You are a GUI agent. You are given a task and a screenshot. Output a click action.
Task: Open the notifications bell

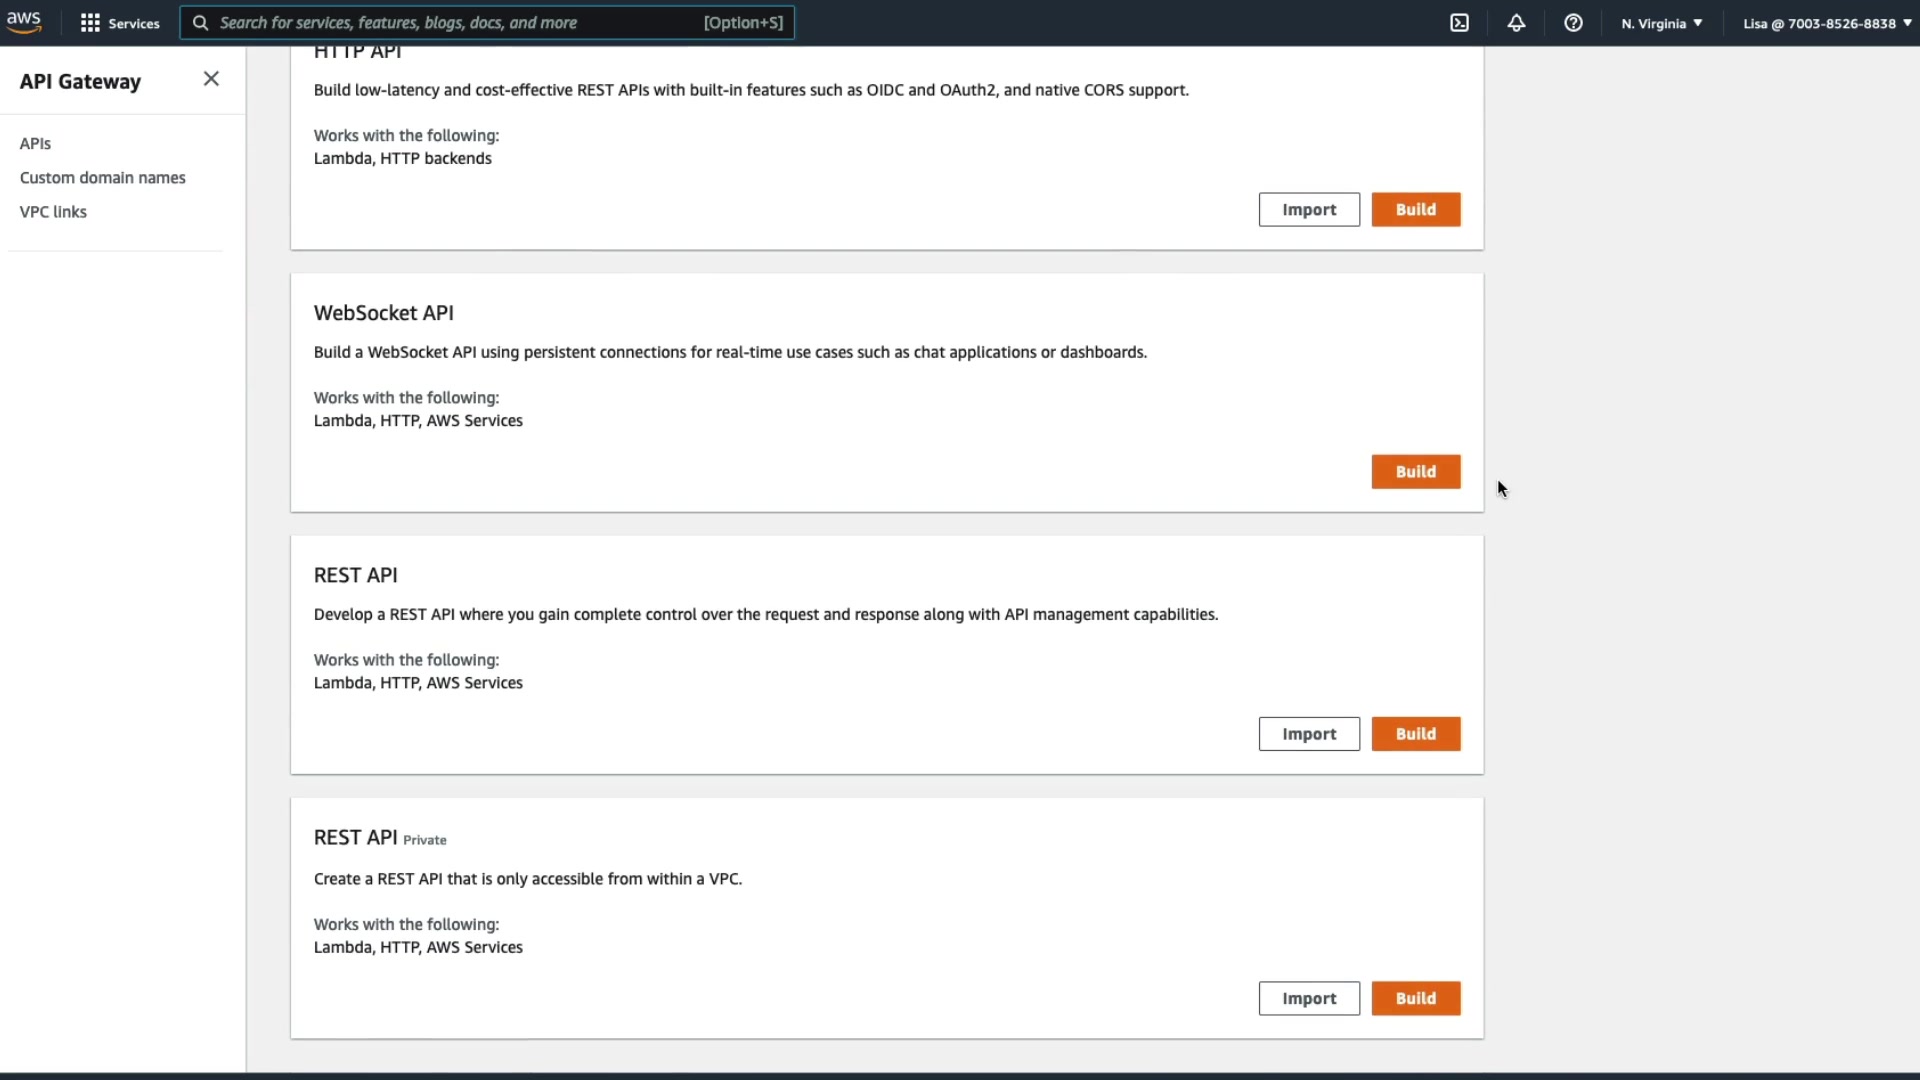click(x=1516, y=23)
